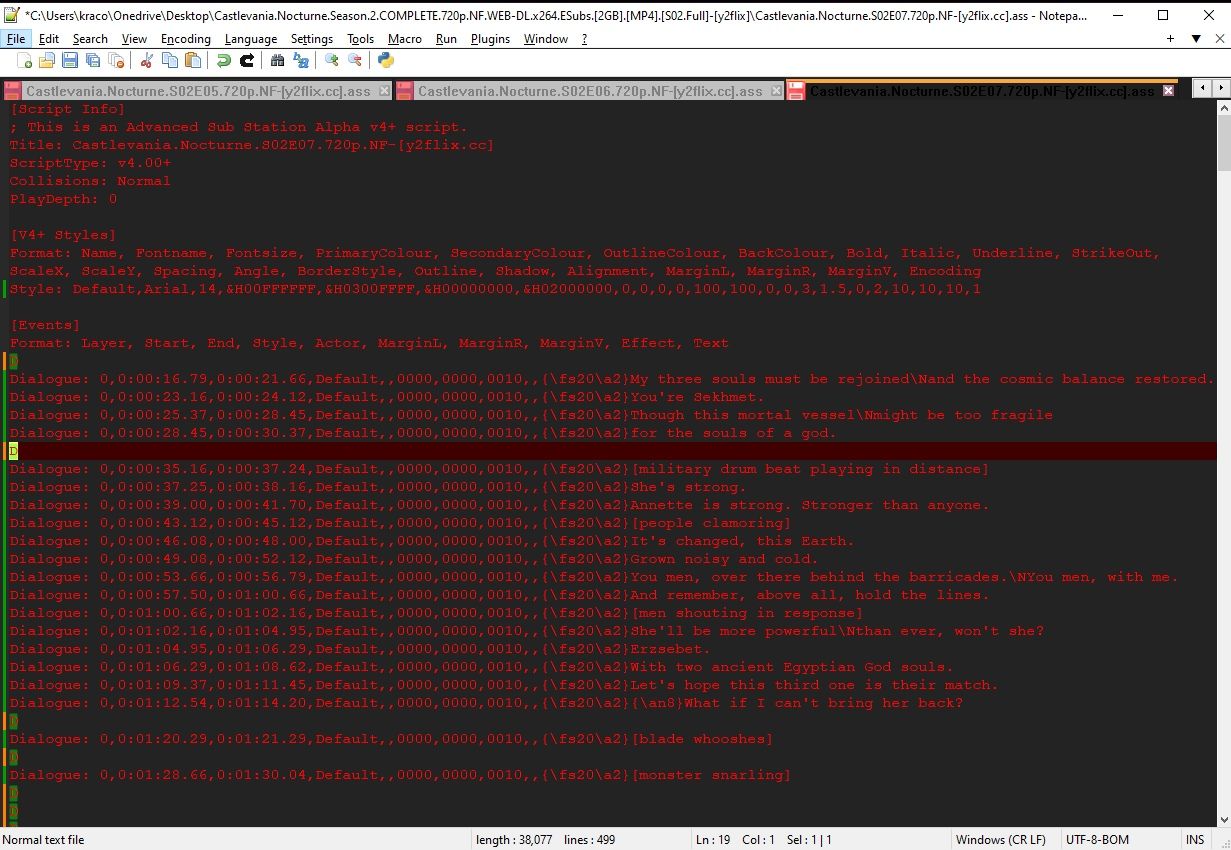Click the "You're Sekhmet." dialogue line
This screenshot has width=1231, height=850.
387,397
